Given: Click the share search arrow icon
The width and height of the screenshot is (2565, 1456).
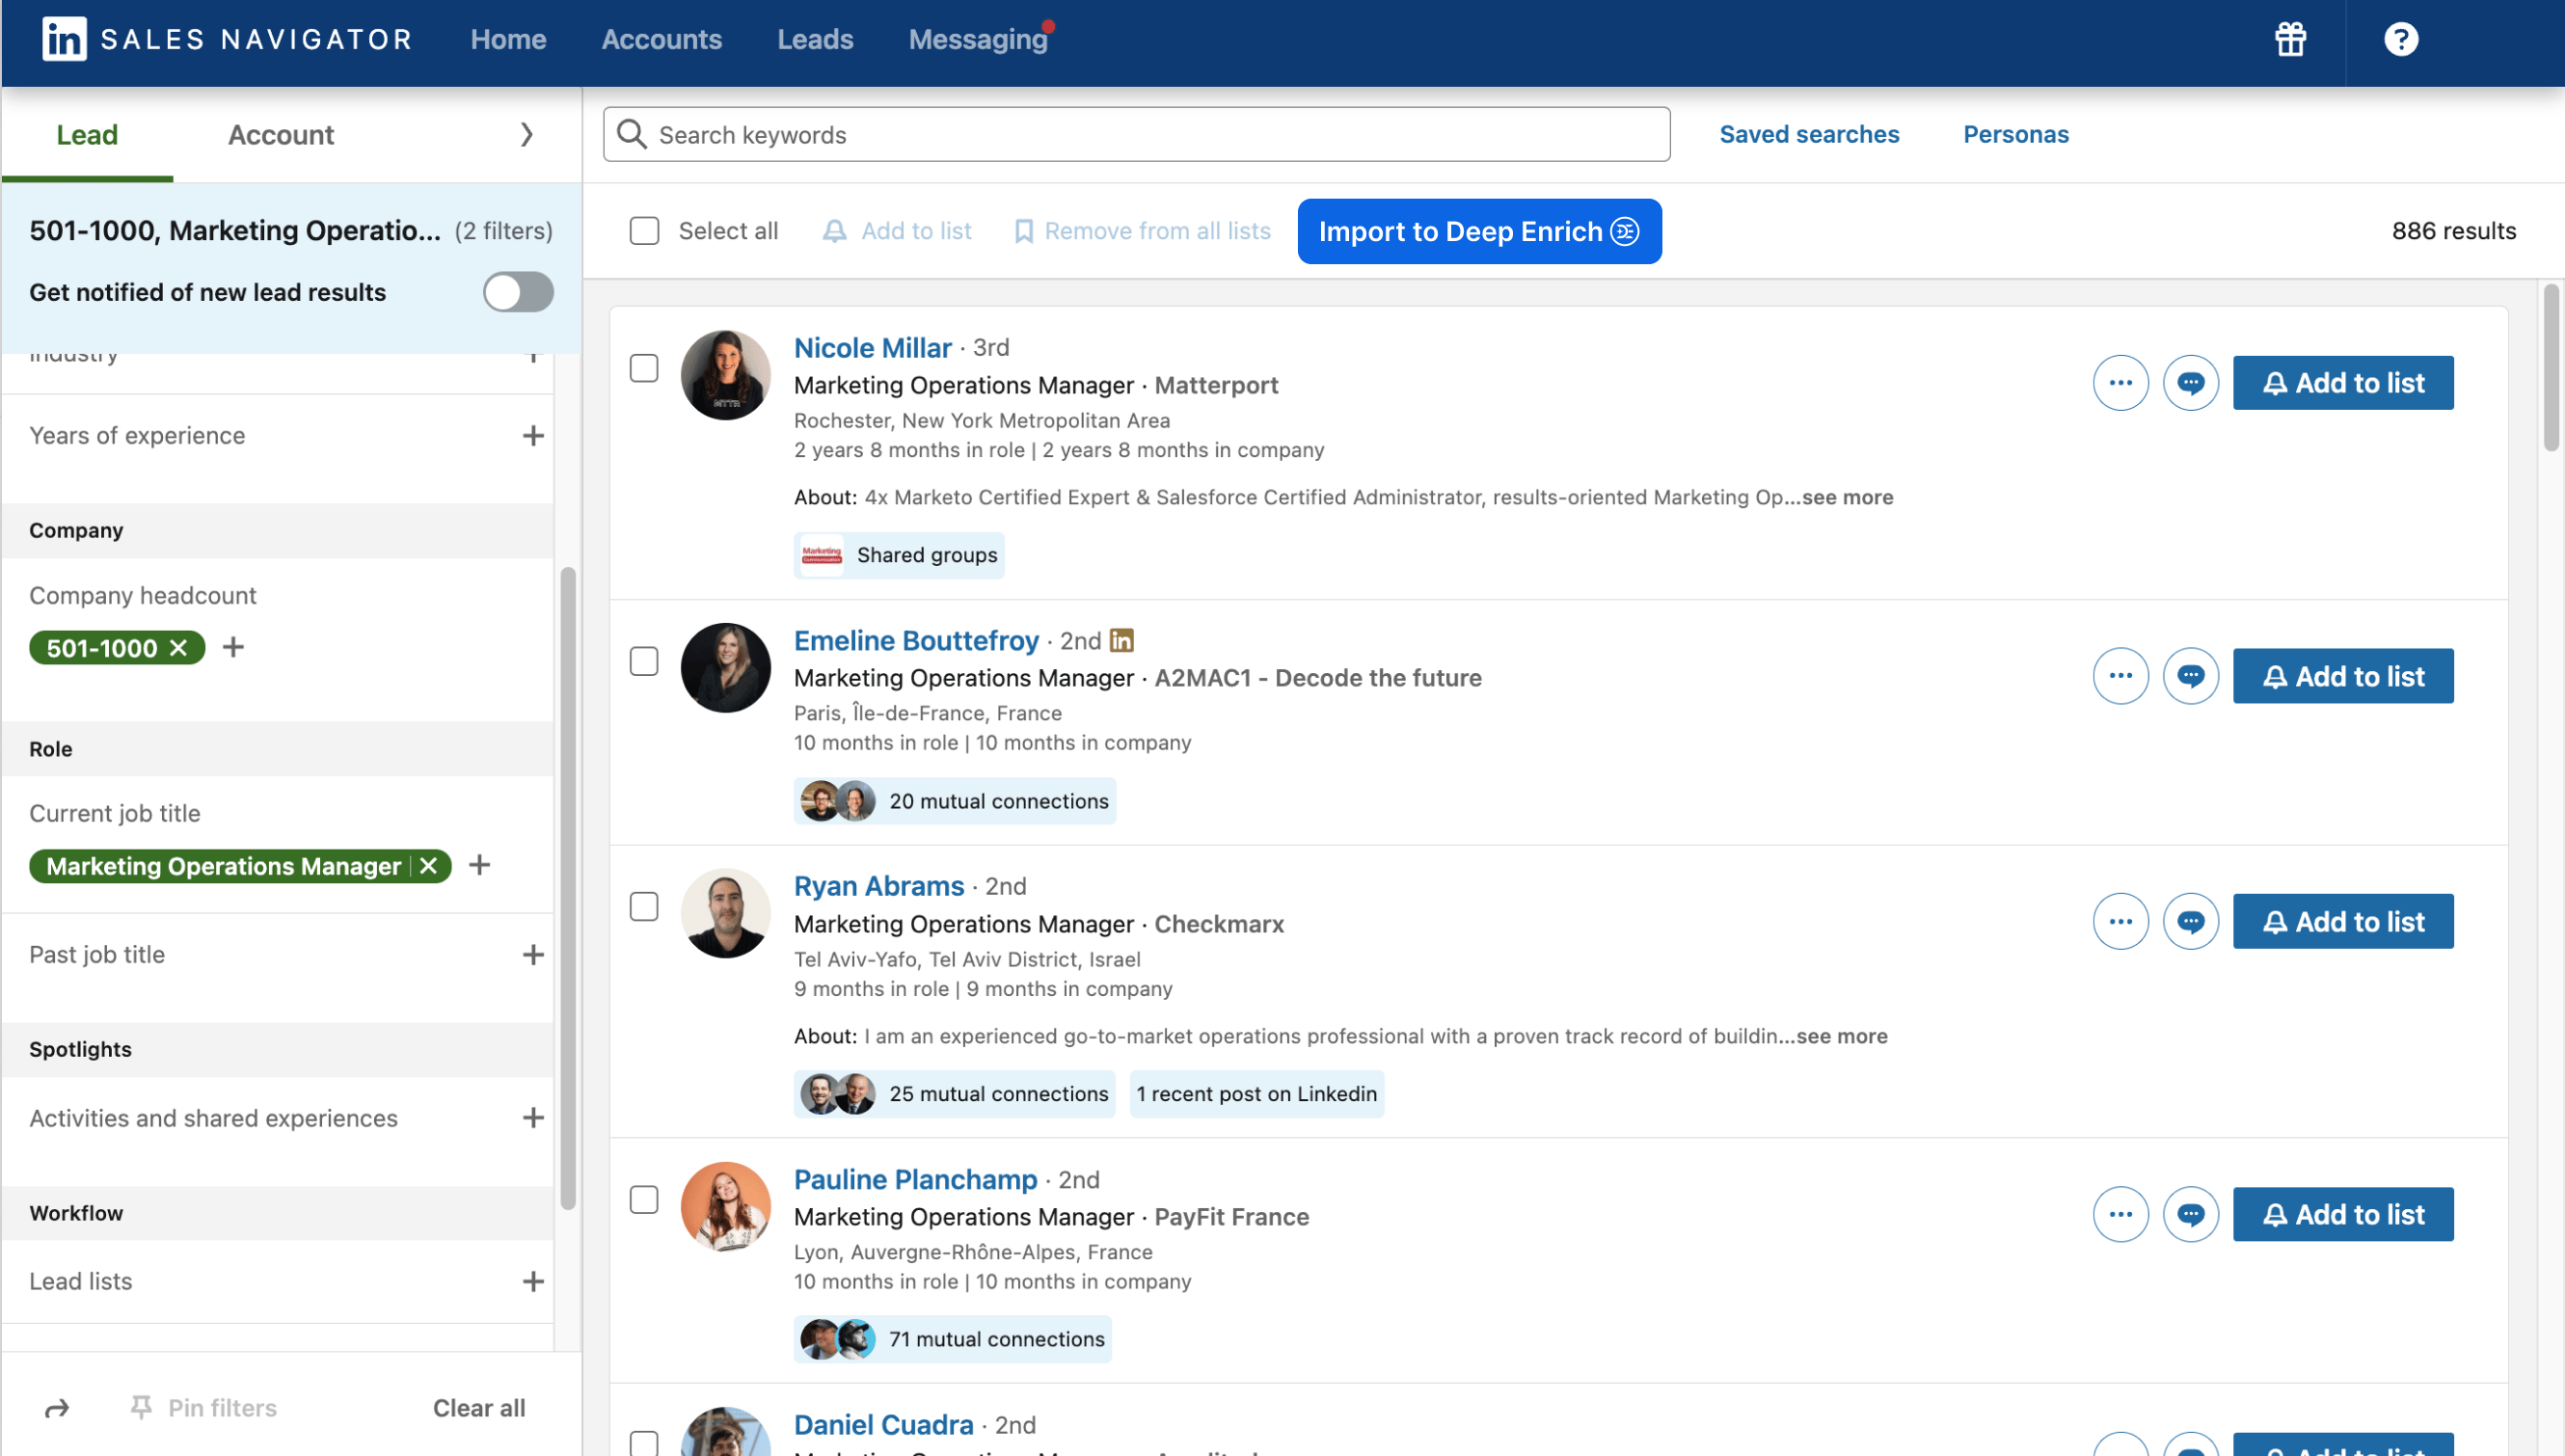Looking at the screenshot, I should [x=57, y=1408].
